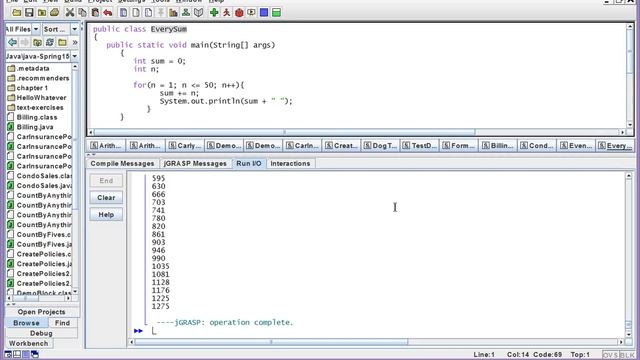The height and width of the screenshot is (360, 640).
Task: Go up a folder in file browser
Action: pos(37,42)
